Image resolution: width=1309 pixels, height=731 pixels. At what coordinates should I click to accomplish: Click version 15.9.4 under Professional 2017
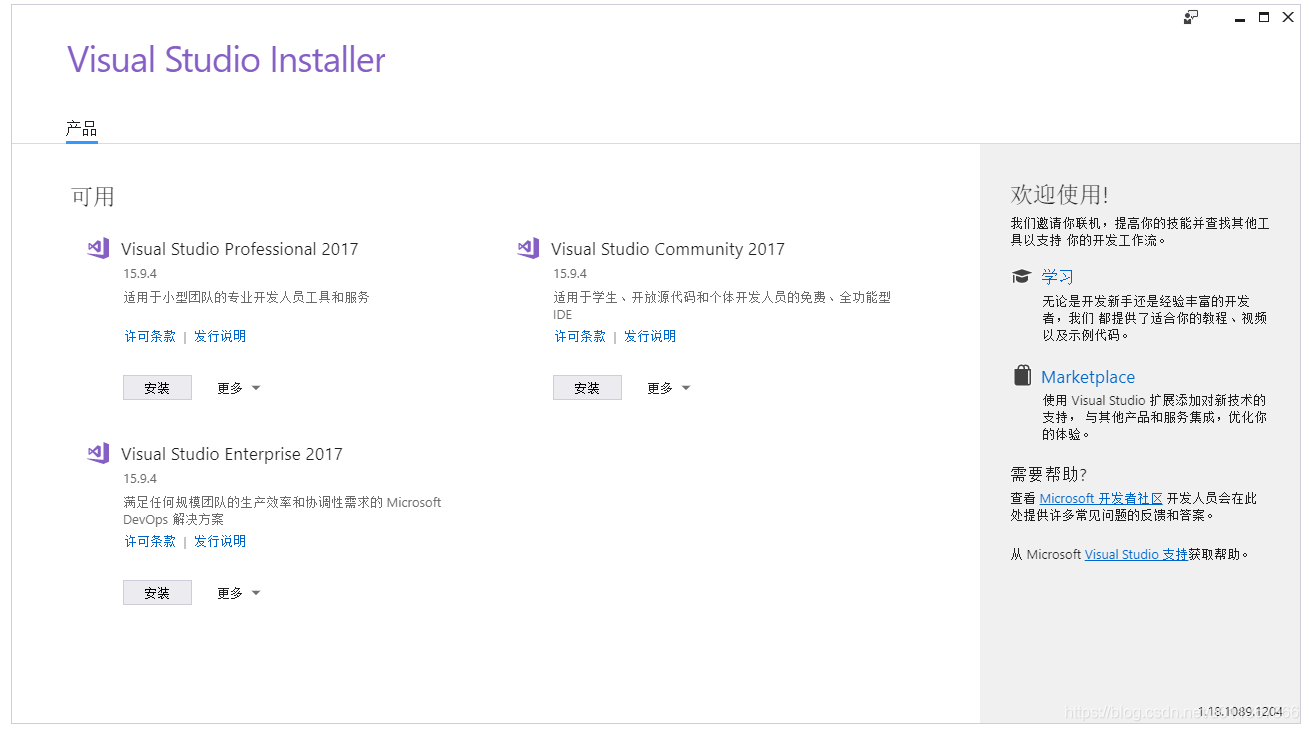(140, 273)
